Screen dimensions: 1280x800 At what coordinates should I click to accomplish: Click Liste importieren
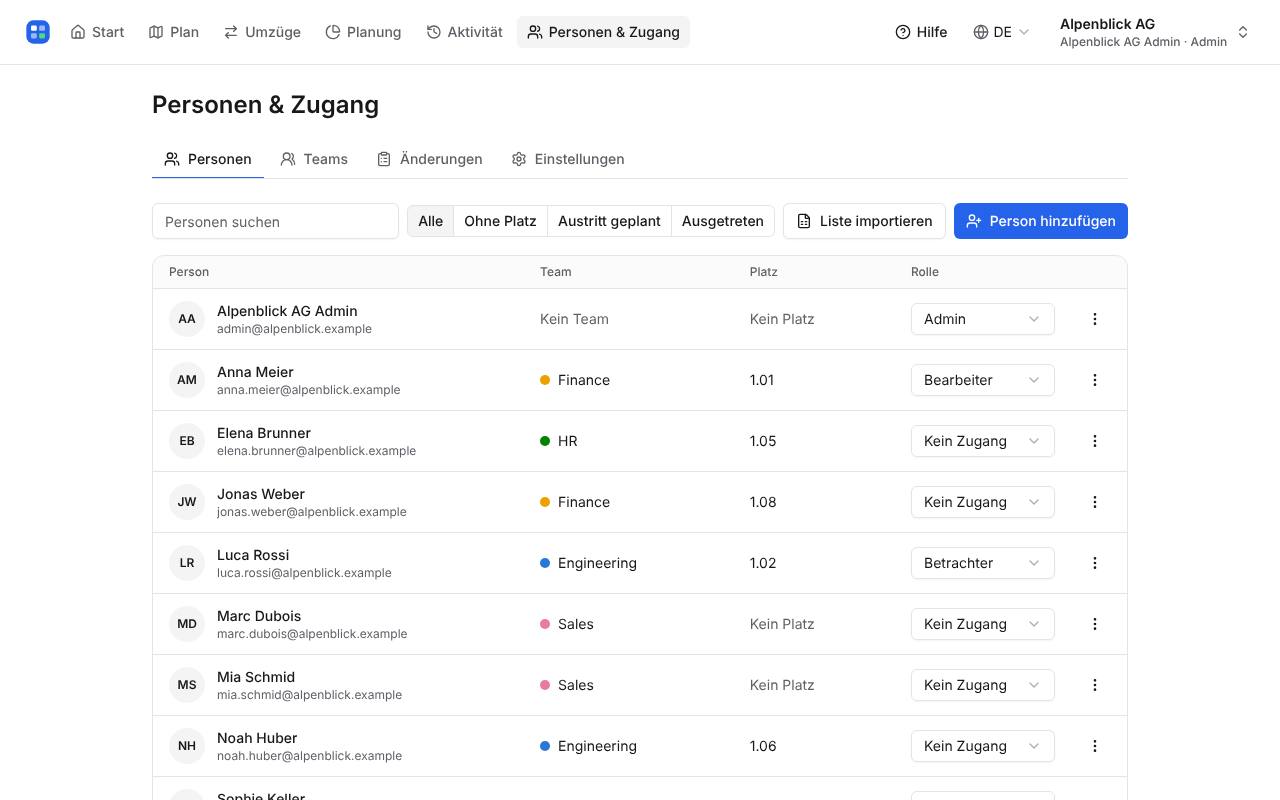click(864, 221)
